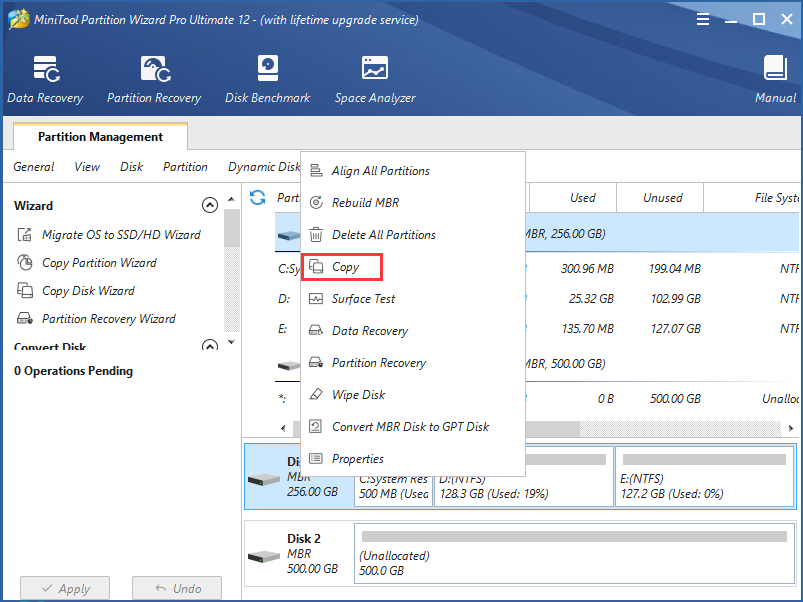Open the Space Analyzer tool

click(375, 79)
